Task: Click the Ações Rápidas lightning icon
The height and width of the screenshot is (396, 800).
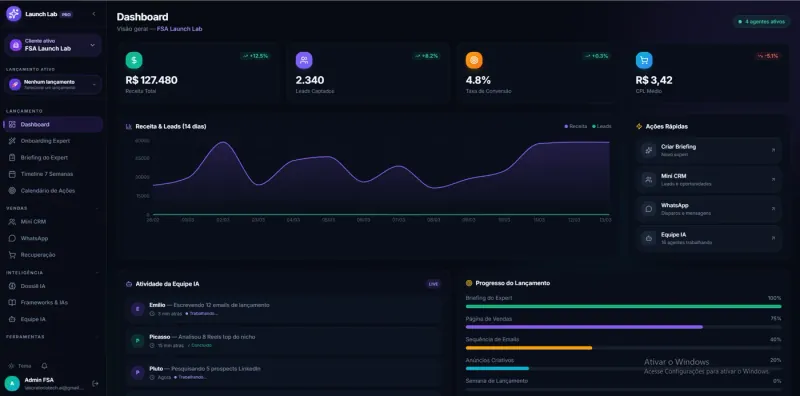Action: (x=639, y=127)
